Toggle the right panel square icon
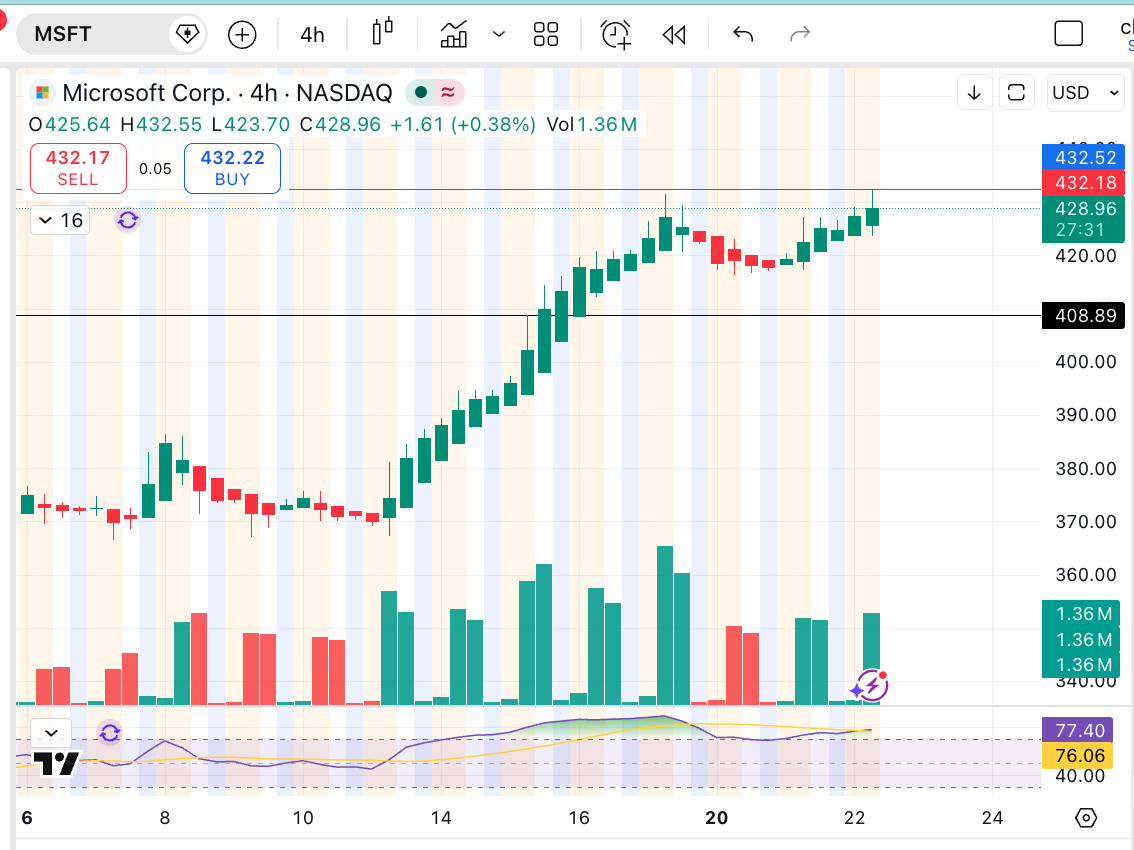 pos(1068,33)
